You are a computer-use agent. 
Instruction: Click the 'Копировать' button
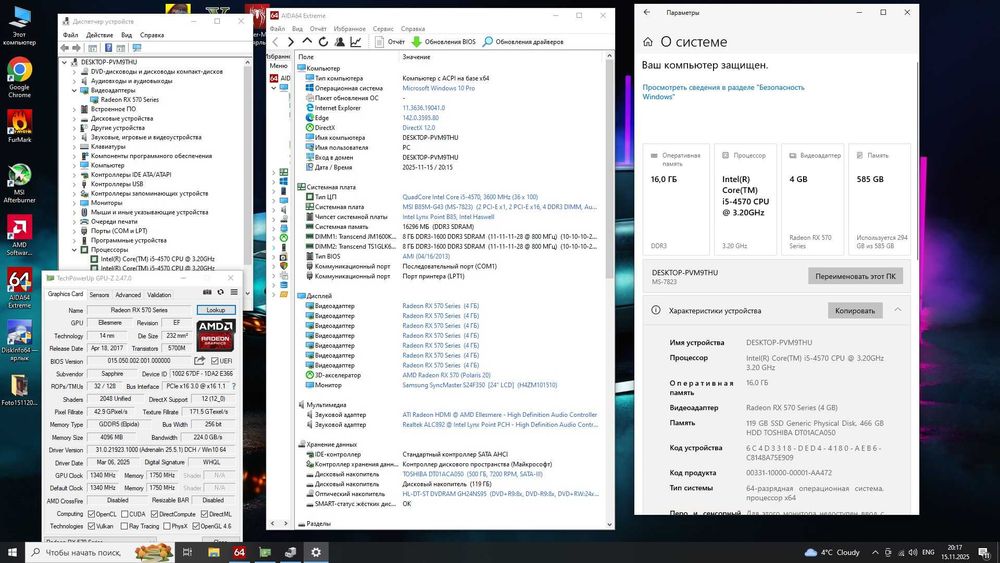pos(855,311)
